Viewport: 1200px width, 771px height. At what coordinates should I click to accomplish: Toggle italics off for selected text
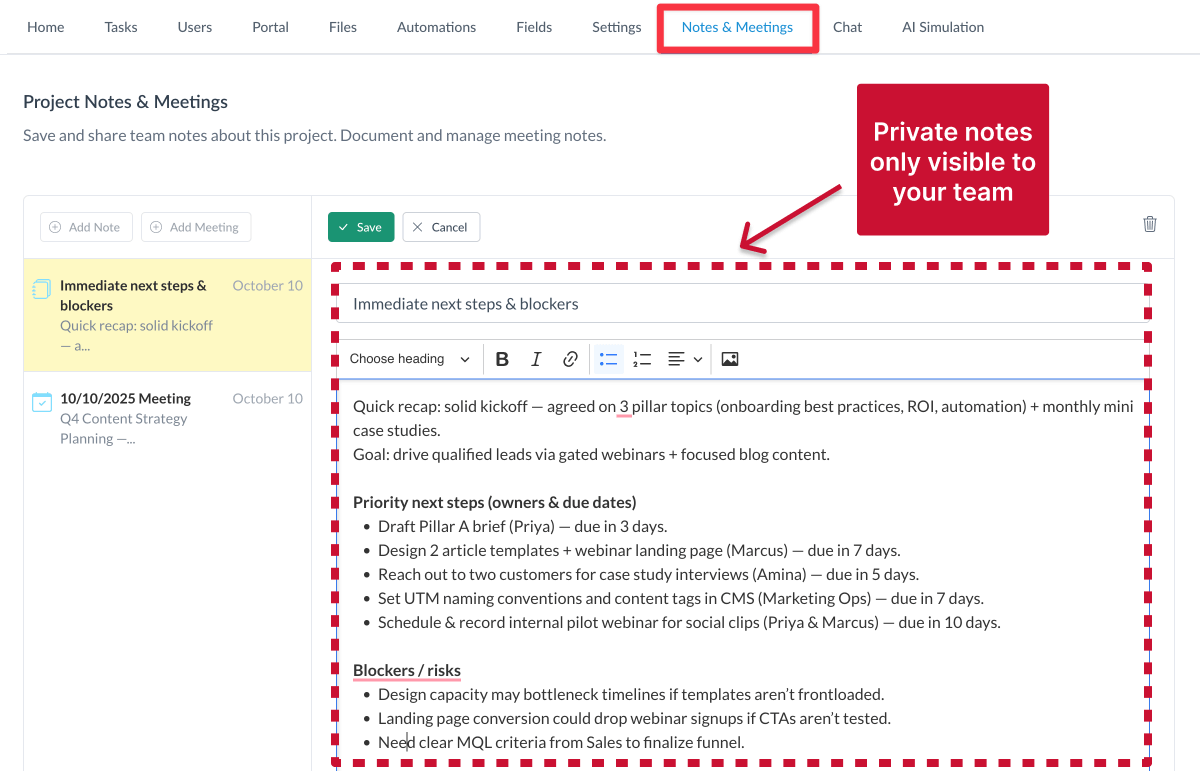[536, 358]
